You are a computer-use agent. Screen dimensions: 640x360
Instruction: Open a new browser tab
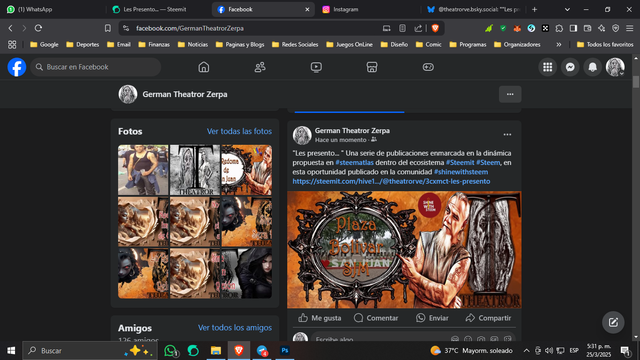click(534, 9)
